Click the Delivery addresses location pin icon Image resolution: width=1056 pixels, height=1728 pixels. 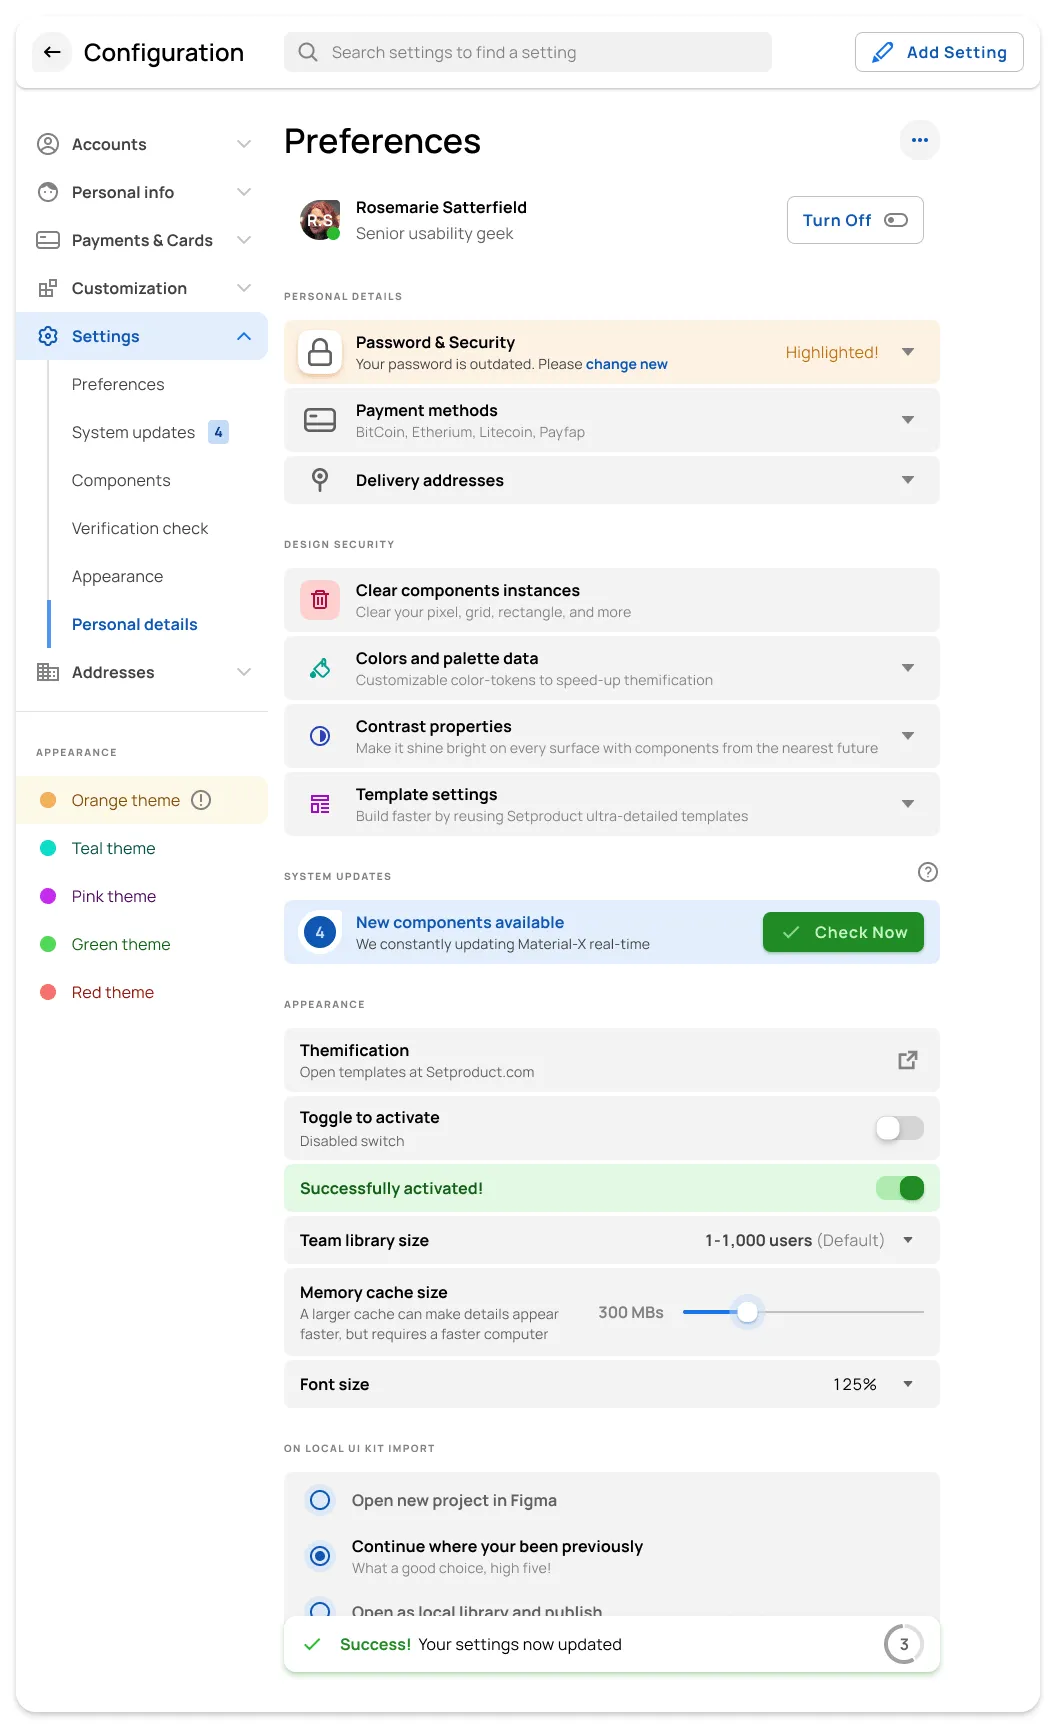tap(320, 480)
